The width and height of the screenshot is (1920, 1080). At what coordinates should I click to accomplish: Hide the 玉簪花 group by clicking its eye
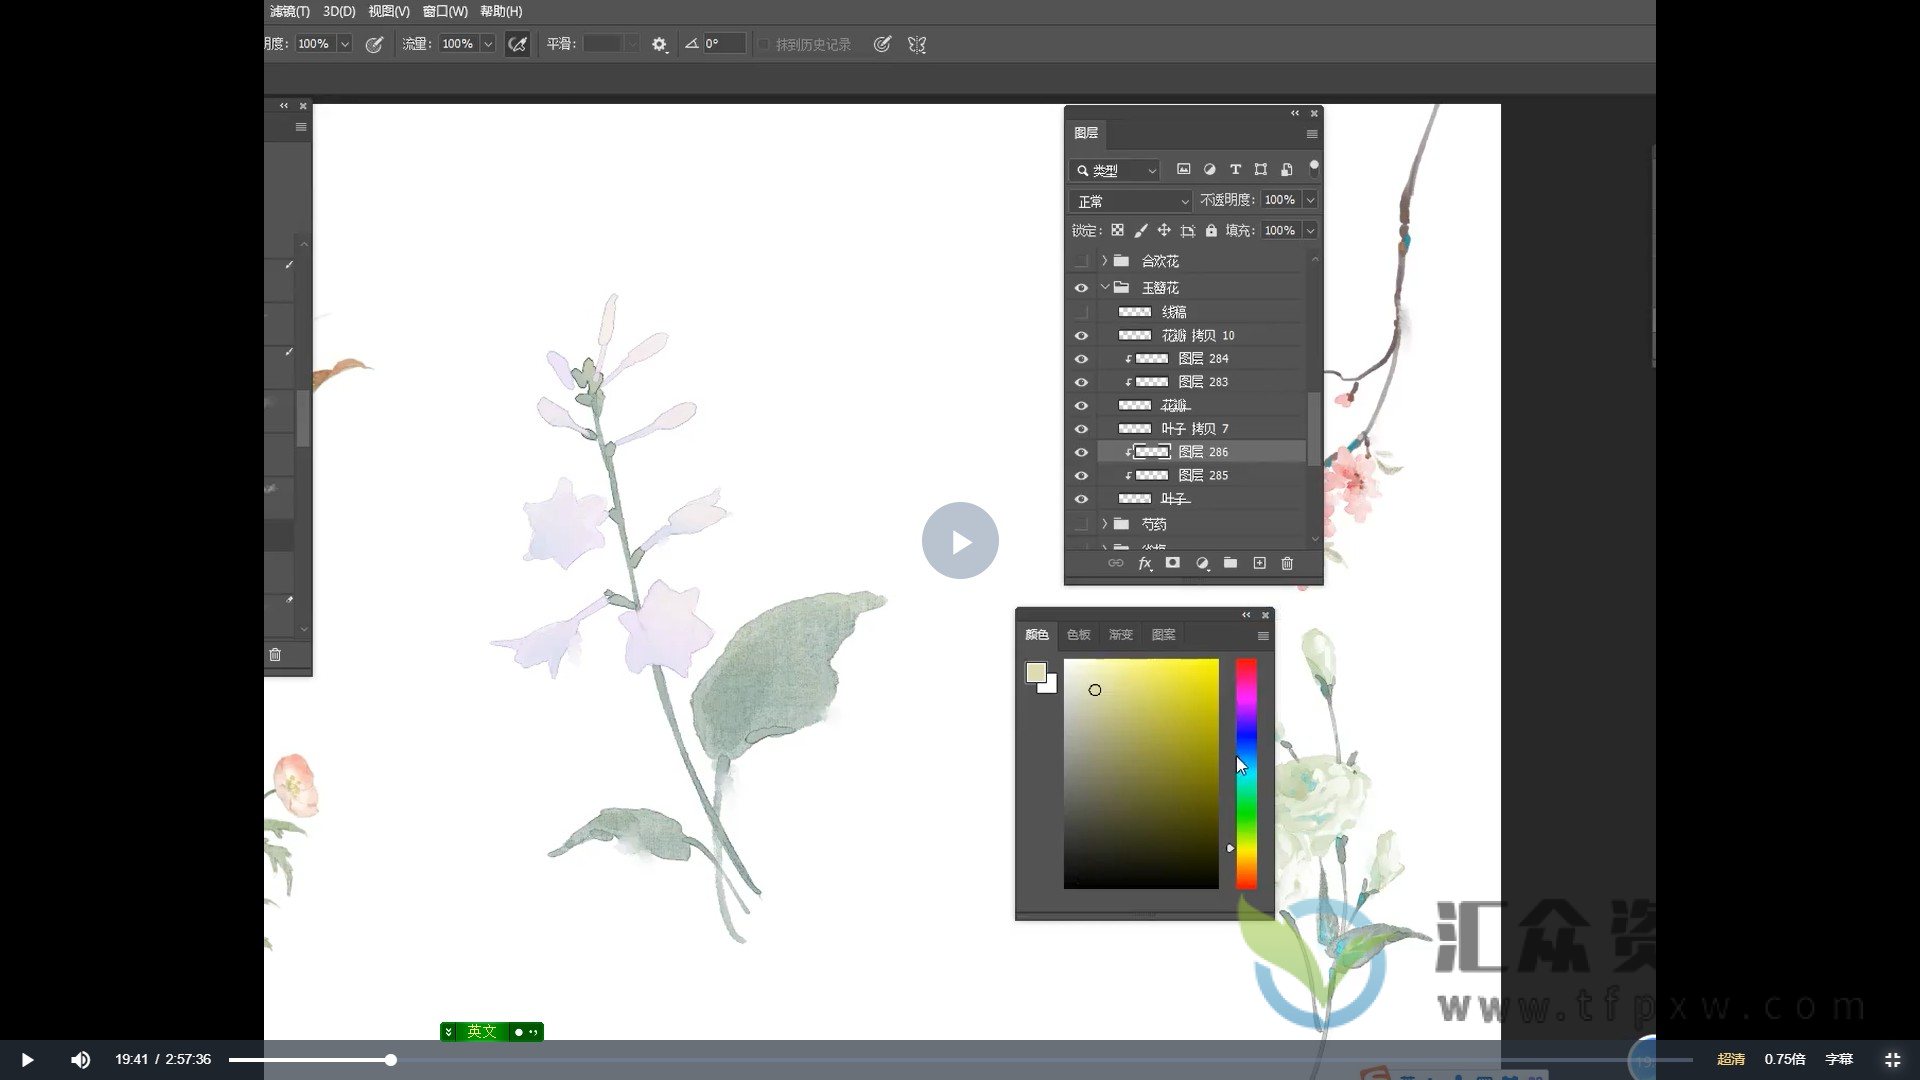(x=1081, y=287)
